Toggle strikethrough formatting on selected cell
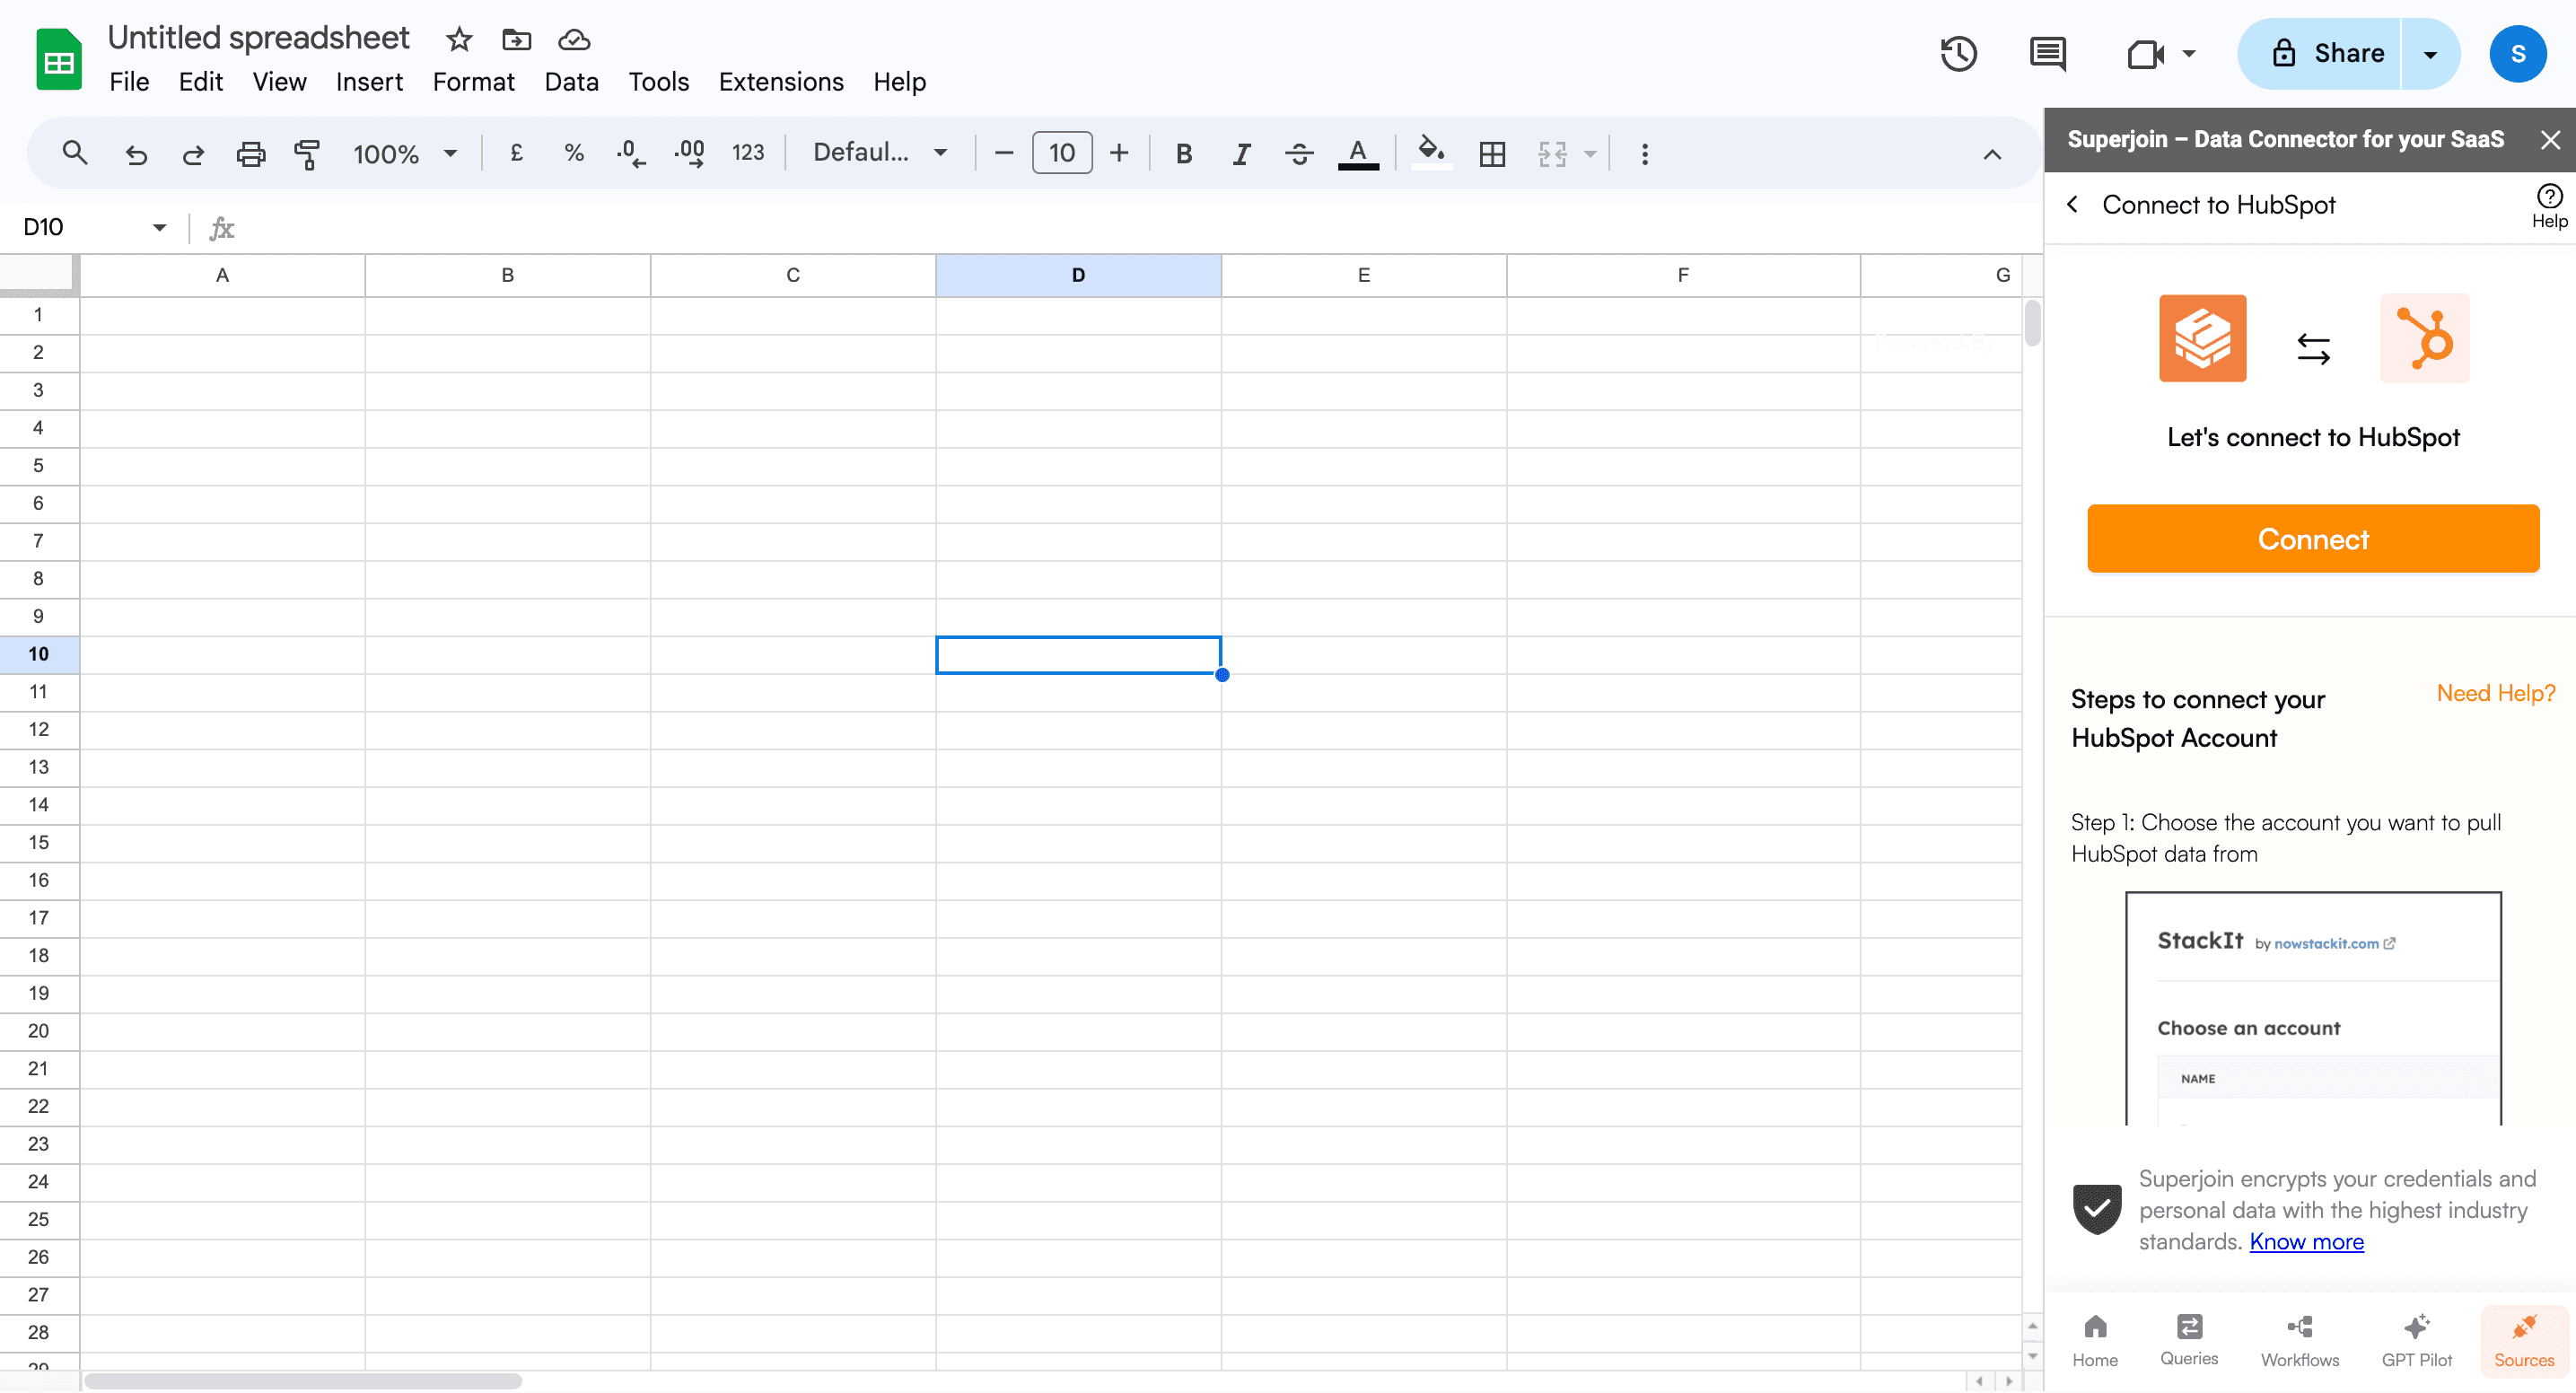Image resolution: width=2576 pixels, height=1393 pixels. [1298, 153]
